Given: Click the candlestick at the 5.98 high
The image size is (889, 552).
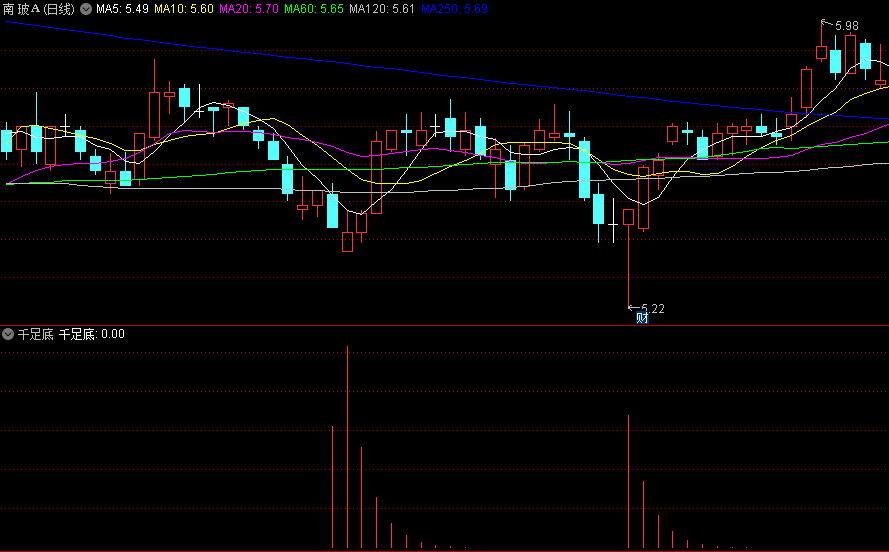Looking at the screenshot, I should 822,40.
